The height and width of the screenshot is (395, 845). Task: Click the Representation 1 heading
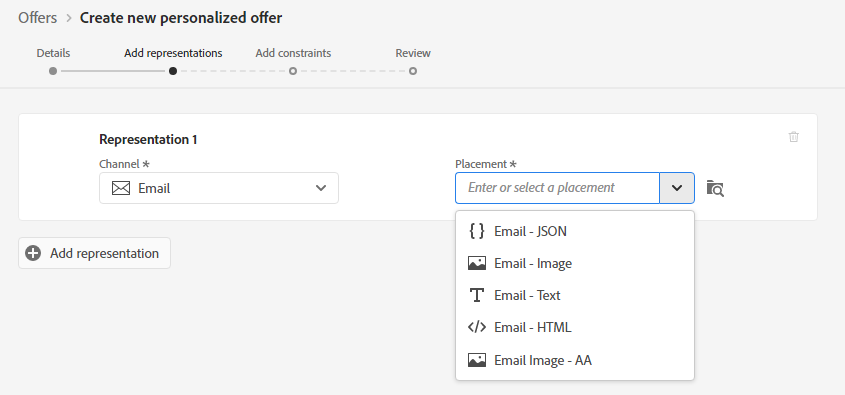click(148, 140)
